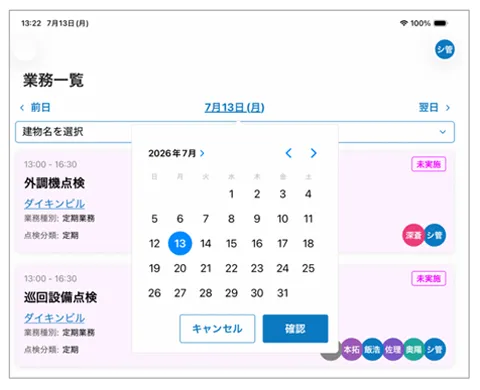This screenshot has height=390, width=480.
Task: Click the green 奥陽 avatar
Action: point(414,349)
